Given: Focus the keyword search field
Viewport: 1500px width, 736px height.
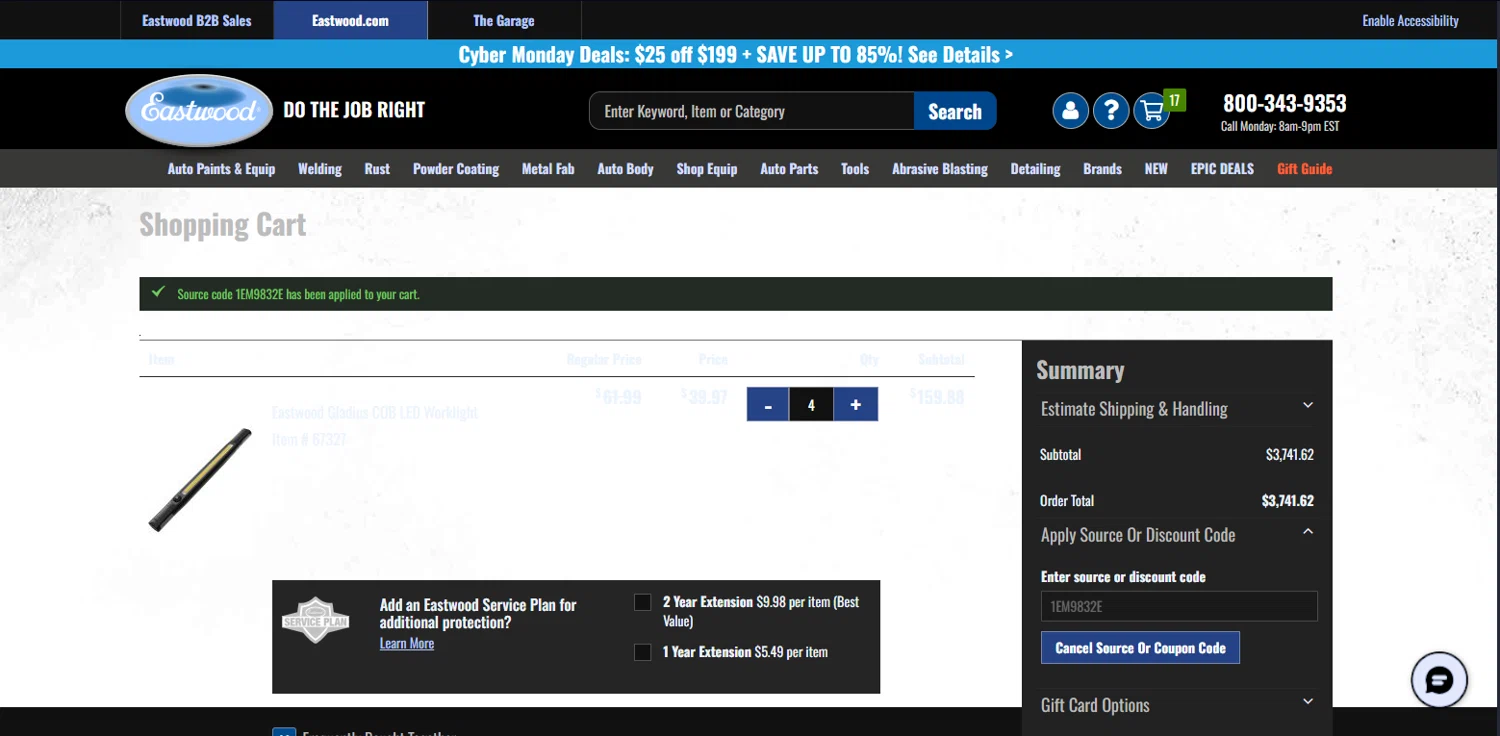Looking at the screenshot, I should click(x=752, y=111).
